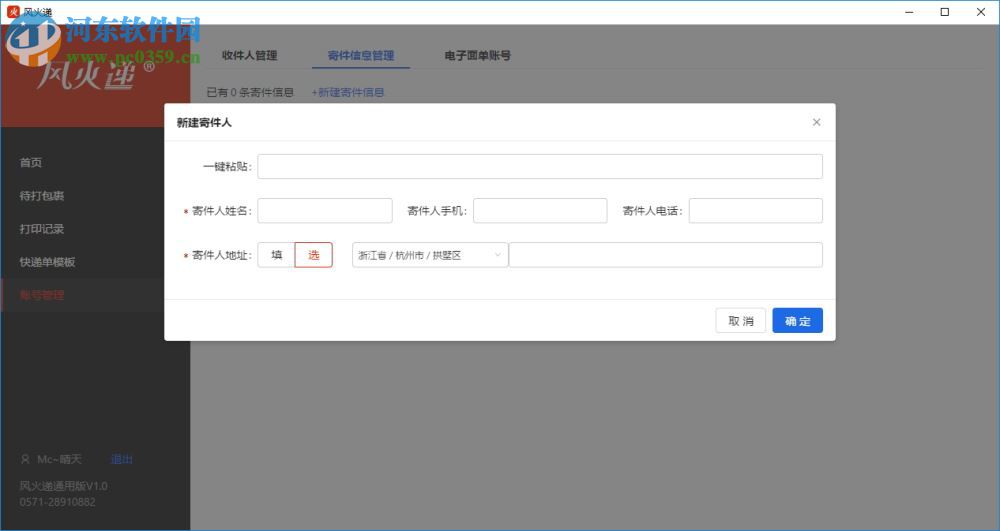Click the detailed address input field
Screen dimensions: 1000x531
point(666,255)
